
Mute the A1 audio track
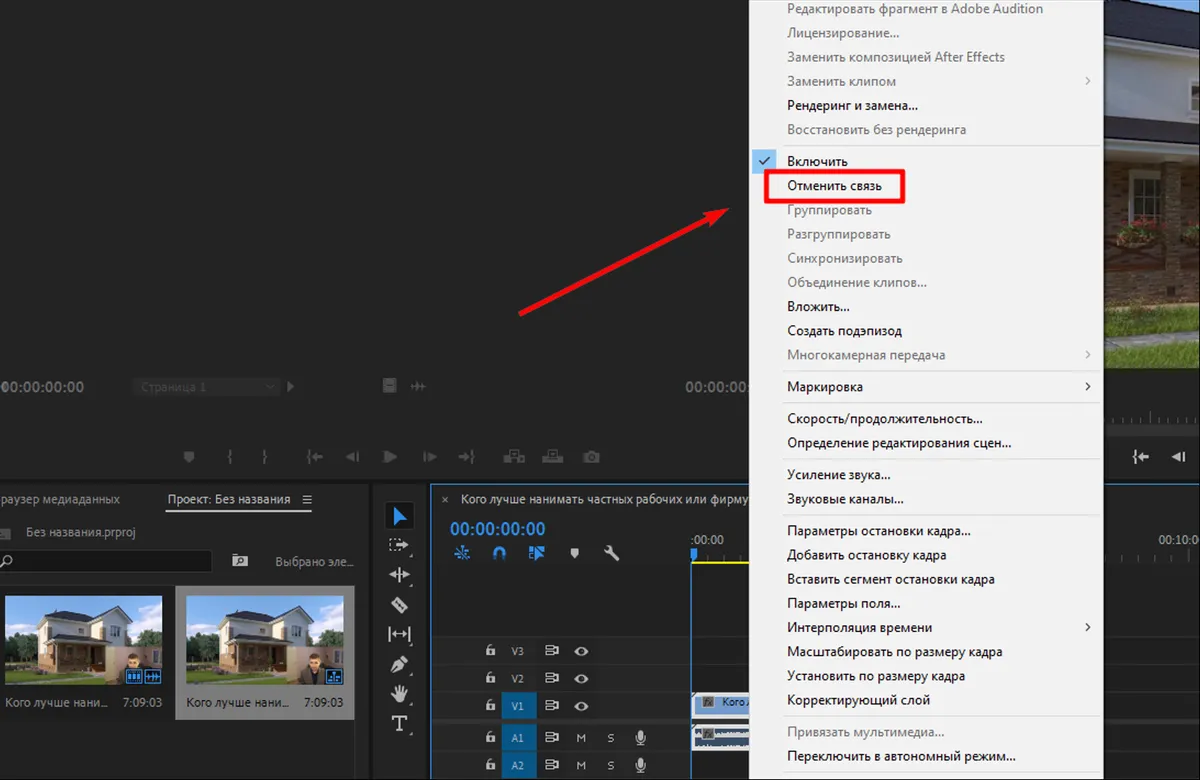[x=581, y=738]
